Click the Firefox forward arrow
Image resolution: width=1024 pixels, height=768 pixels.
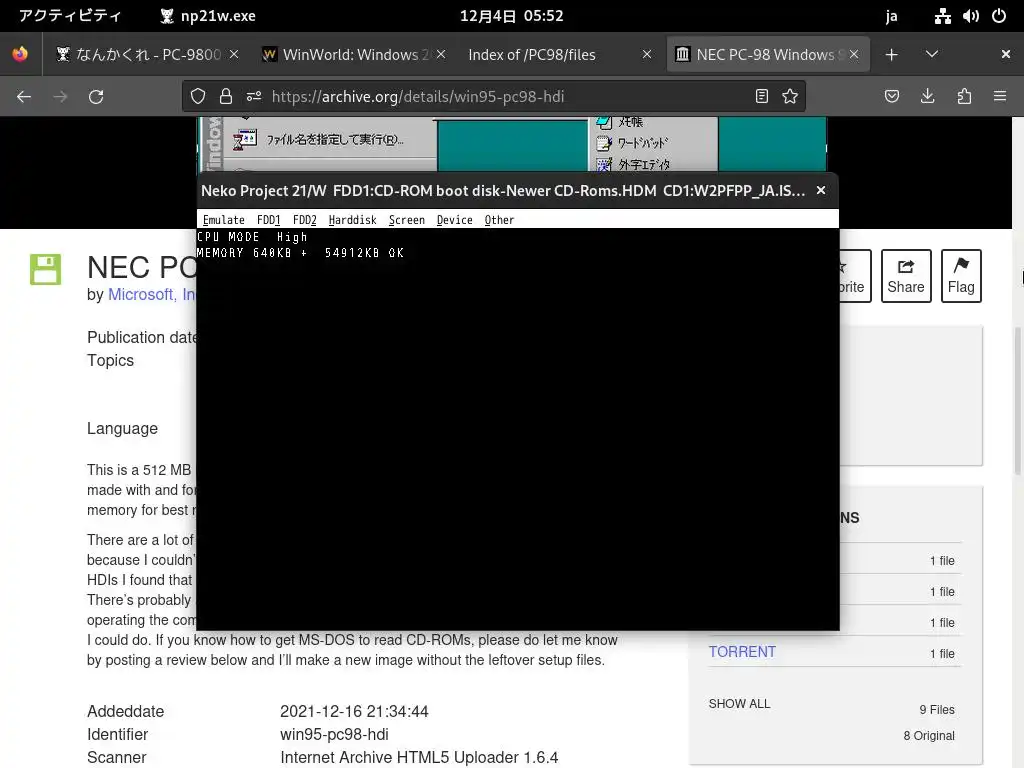60,97
